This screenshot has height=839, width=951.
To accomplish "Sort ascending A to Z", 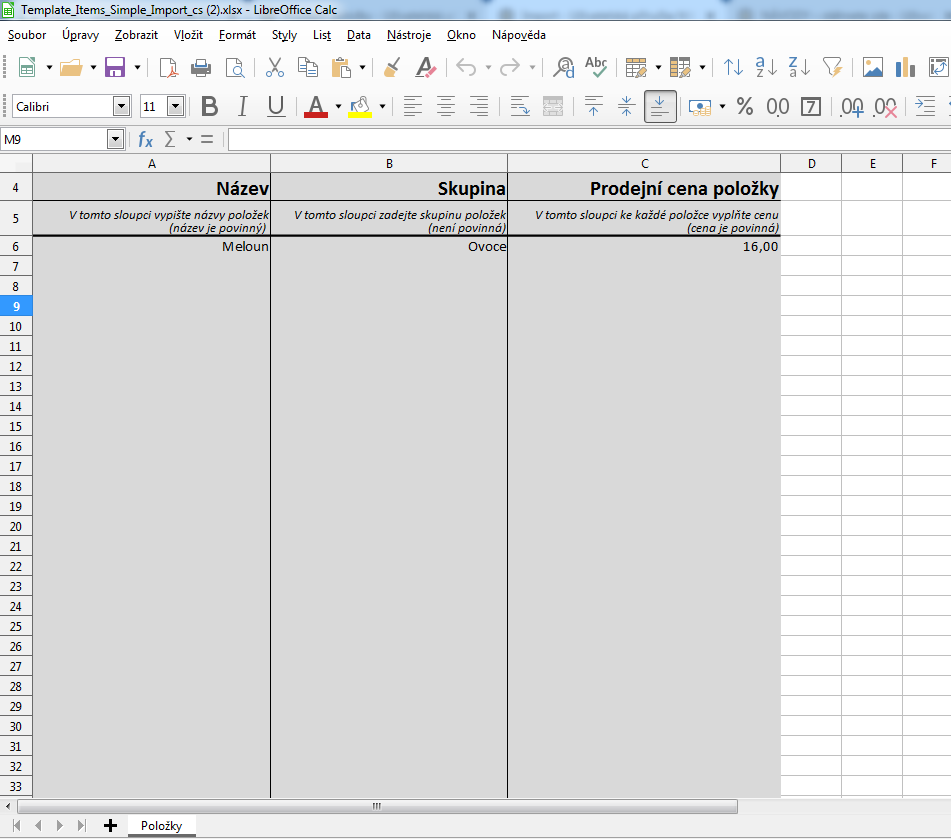I will click(766, 67).
